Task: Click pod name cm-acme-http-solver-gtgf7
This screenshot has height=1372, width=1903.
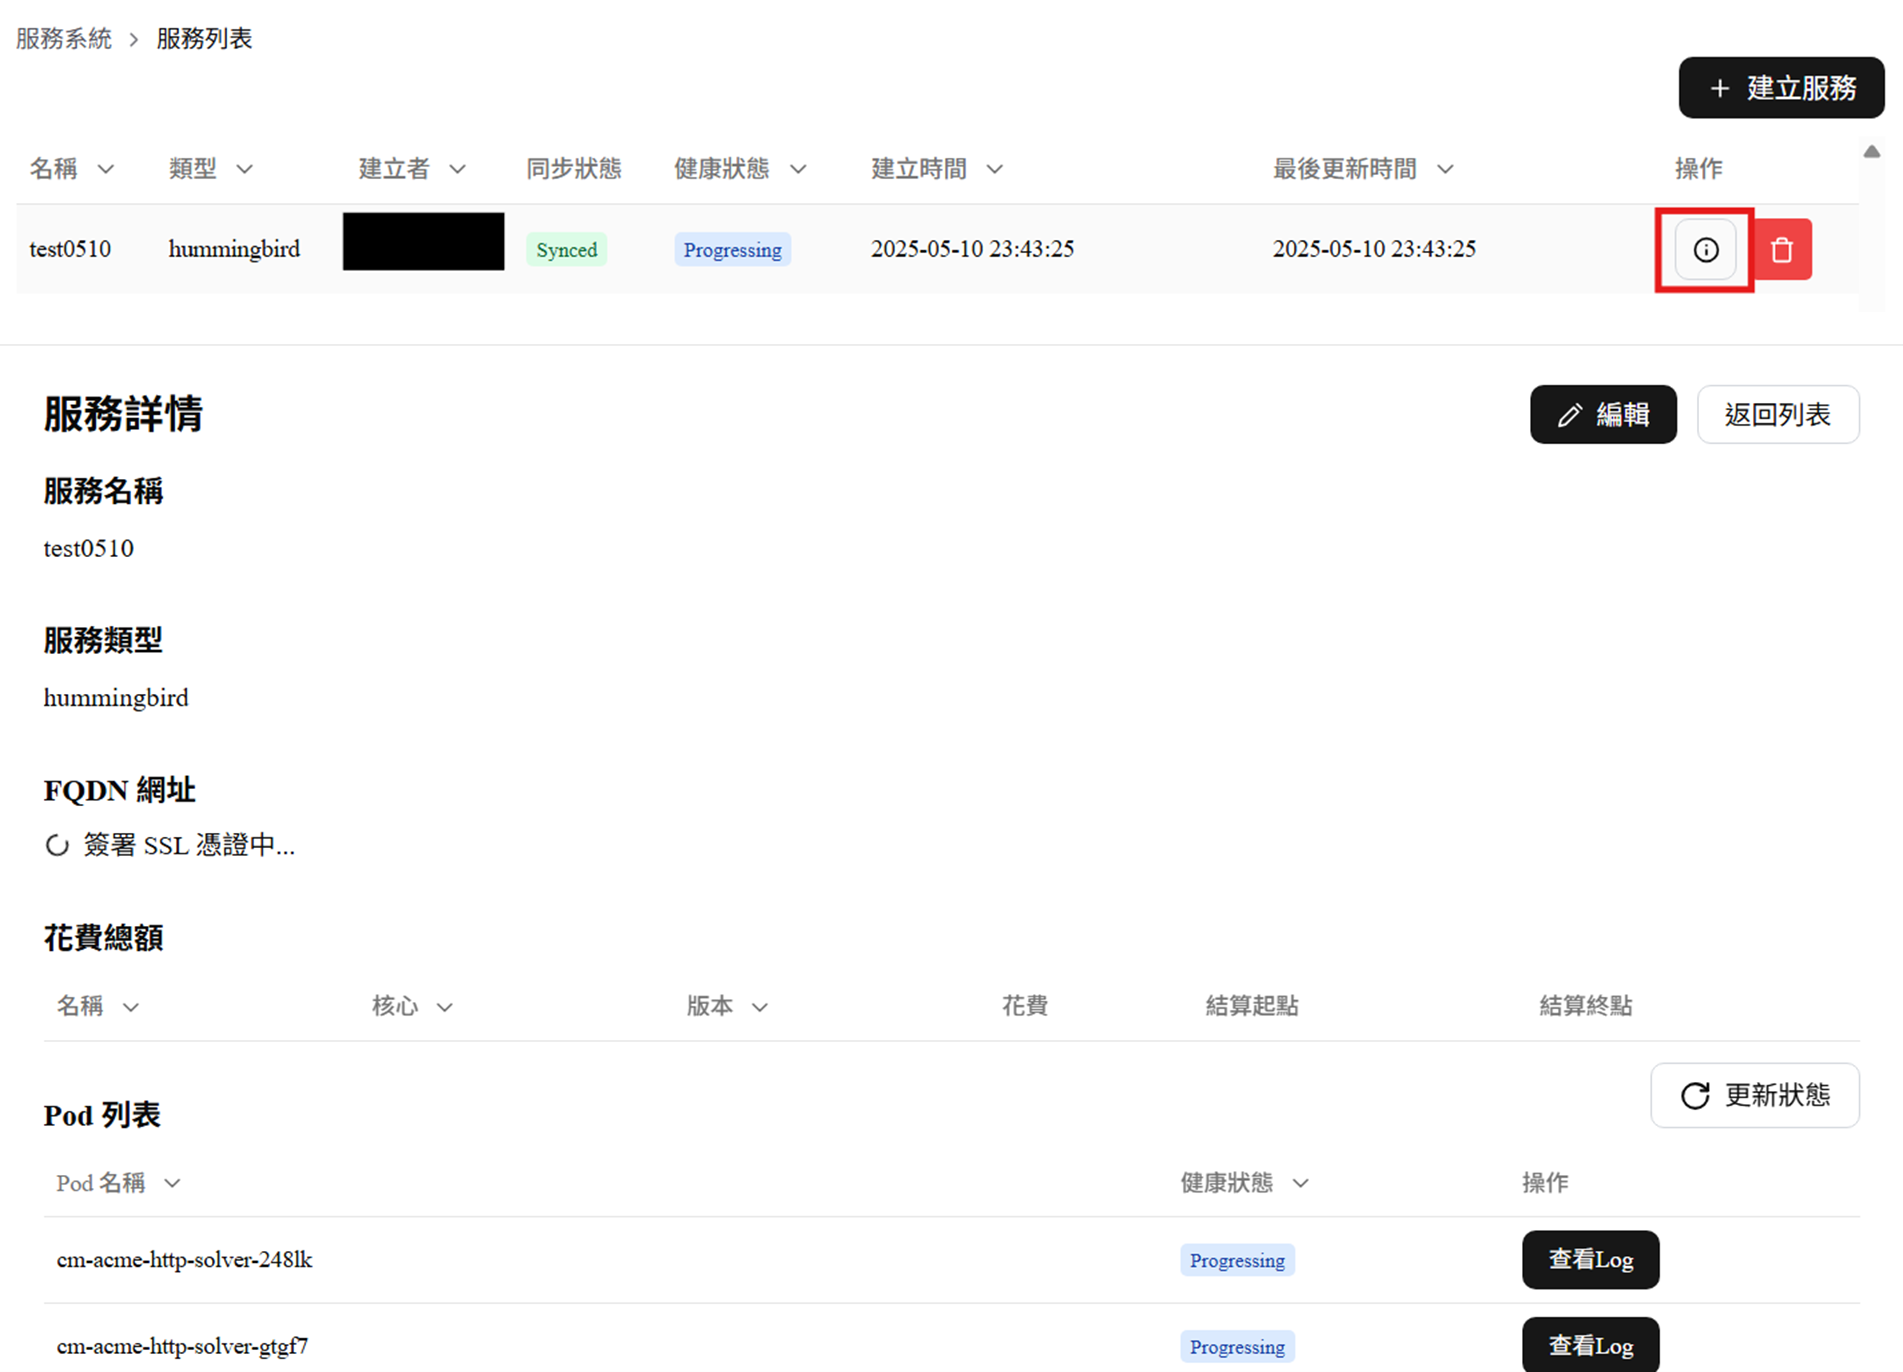Action: pyautogui.click(x=182, y=1347)
